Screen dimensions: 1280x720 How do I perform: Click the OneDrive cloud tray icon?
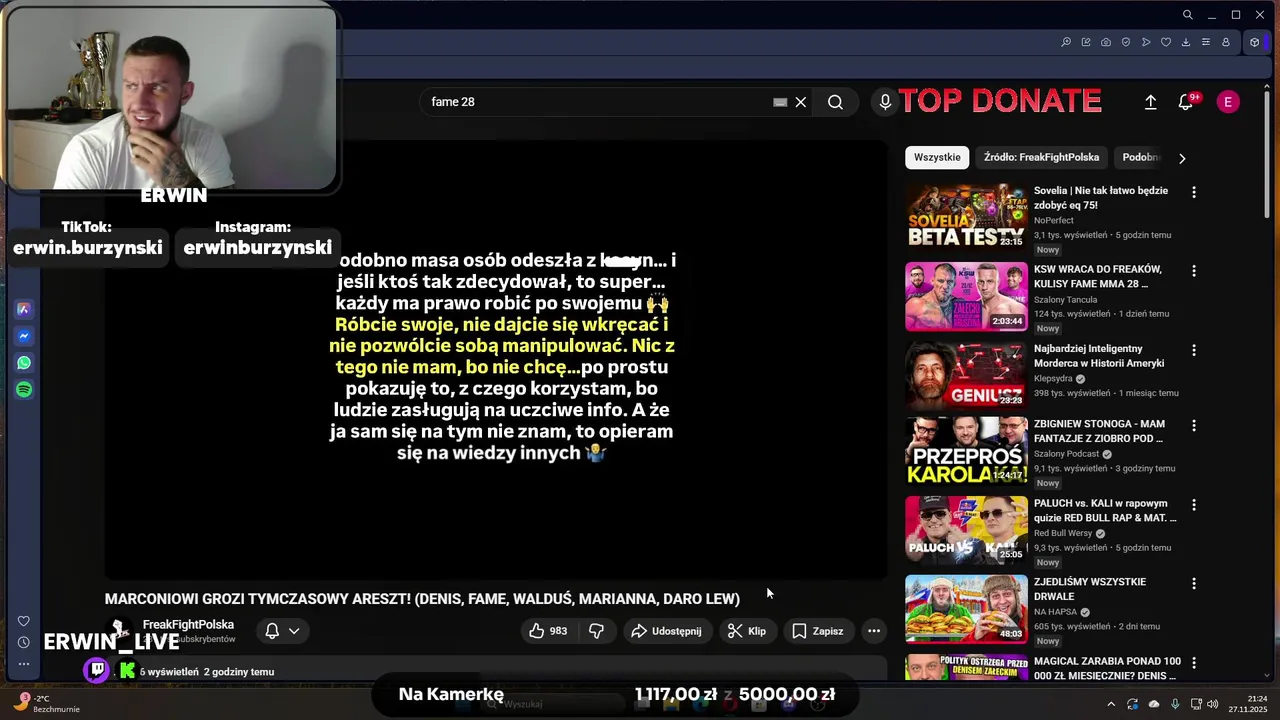coord(1154,704)
